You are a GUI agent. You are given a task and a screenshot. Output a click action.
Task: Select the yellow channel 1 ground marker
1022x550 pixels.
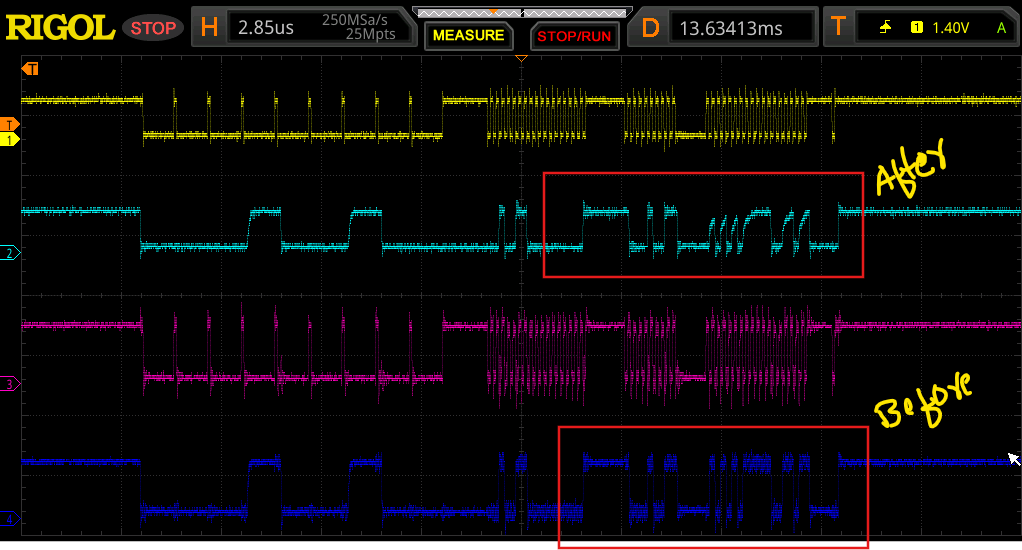point(9,139)
